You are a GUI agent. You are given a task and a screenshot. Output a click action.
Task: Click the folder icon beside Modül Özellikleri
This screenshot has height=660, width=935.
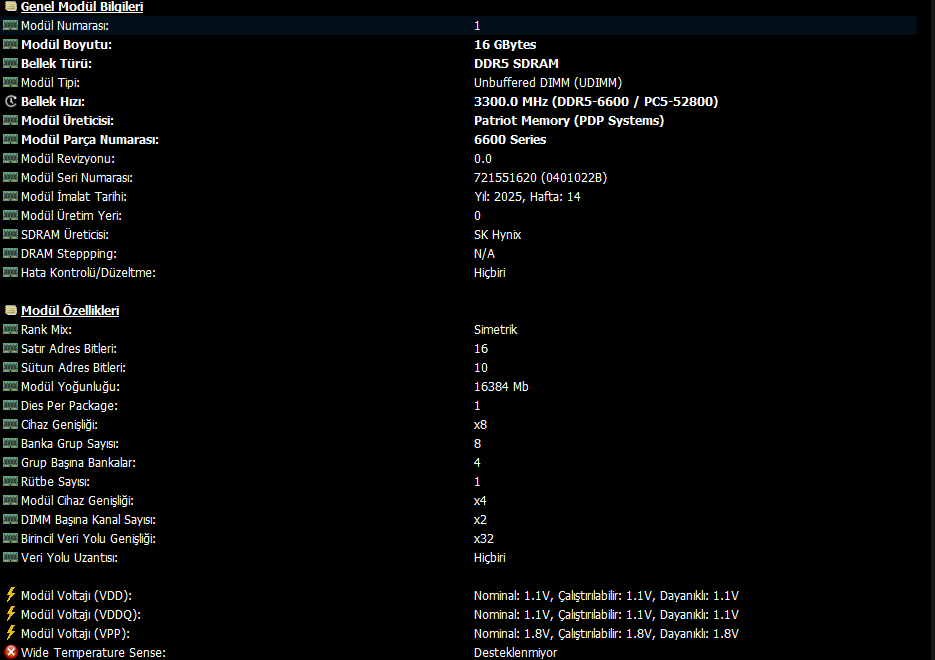click(10, 310)
